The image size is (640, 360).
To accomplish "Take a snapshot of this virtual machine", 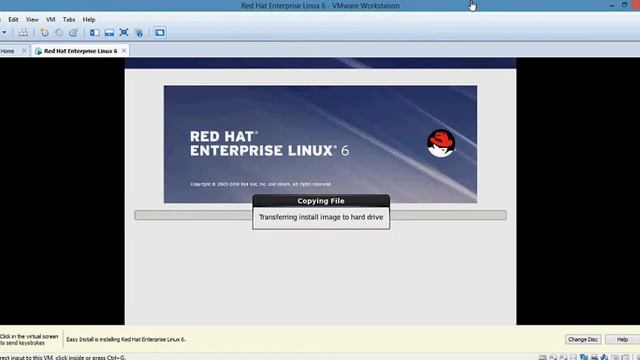I will [44, 33].
